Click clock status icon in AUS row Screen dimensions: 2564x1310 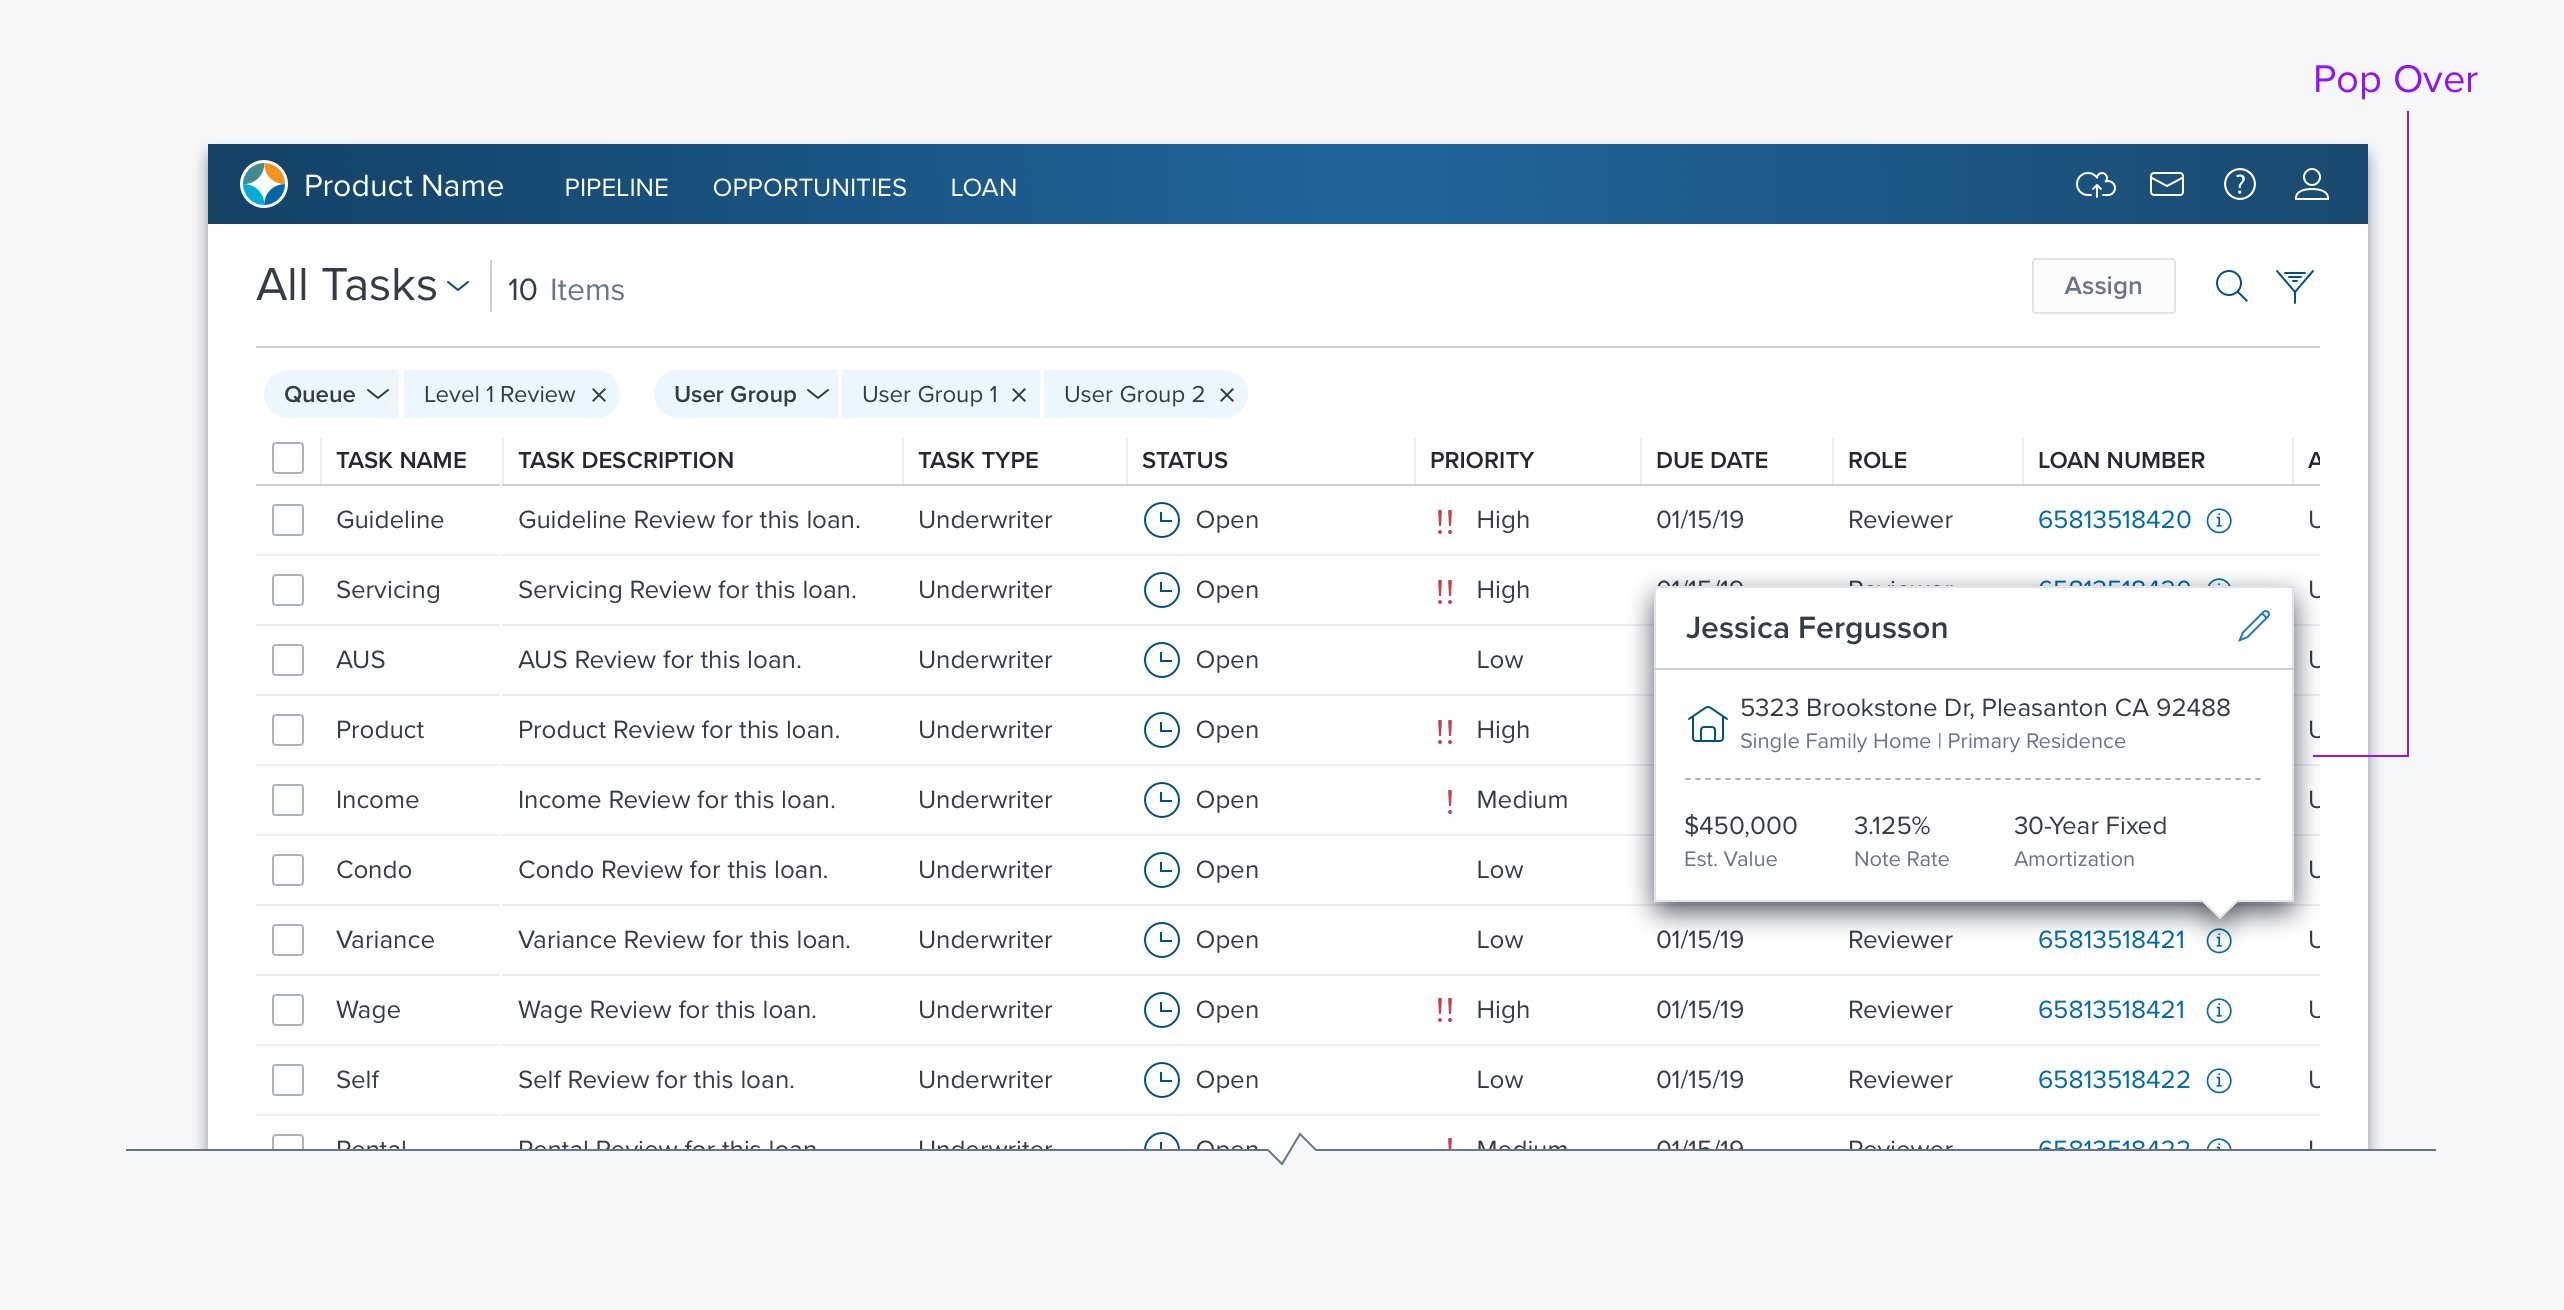tap(1161, 660)
